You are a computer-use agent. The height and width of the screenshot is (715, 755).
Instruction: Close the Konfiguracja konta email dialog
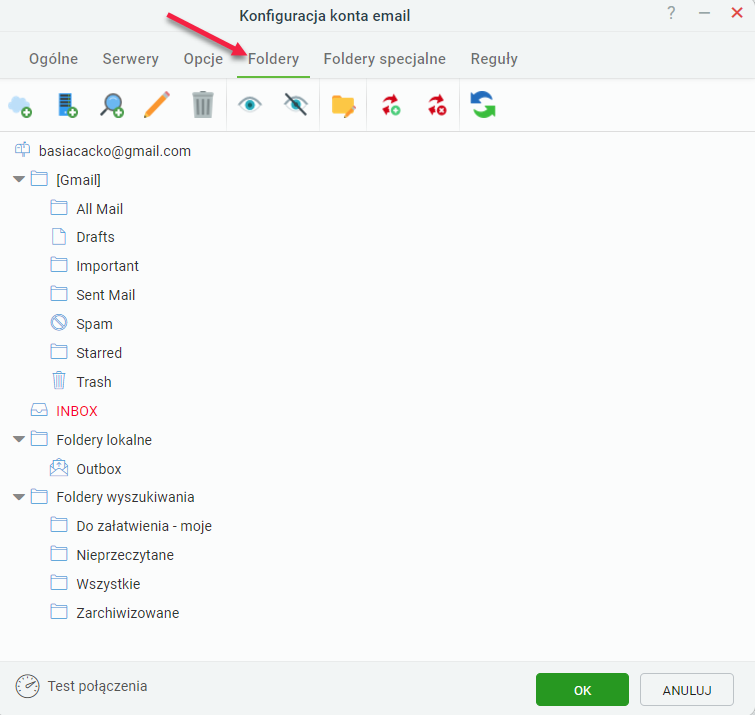737,13
